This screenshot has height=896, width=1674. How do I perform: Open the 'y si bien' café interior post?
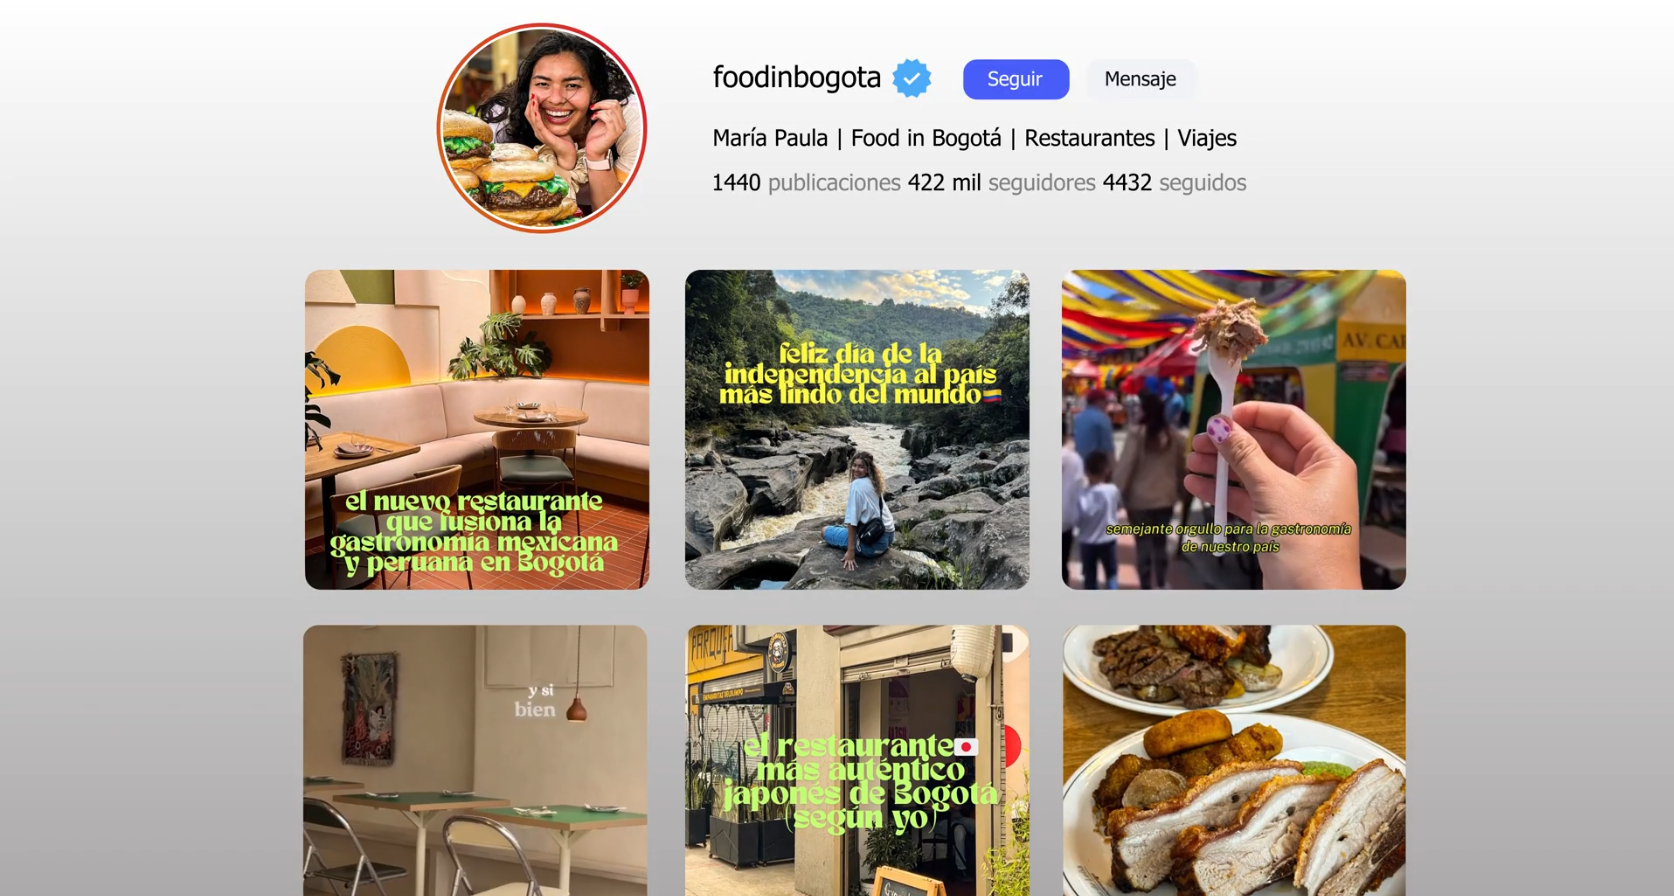[475, 760]
